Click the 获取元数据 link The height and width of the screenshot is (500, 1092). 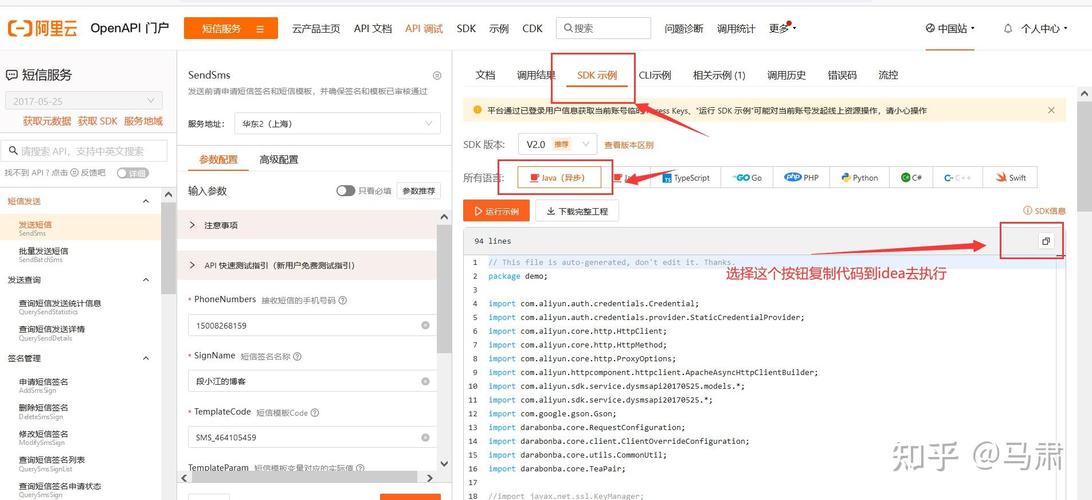tap(47, 121)
